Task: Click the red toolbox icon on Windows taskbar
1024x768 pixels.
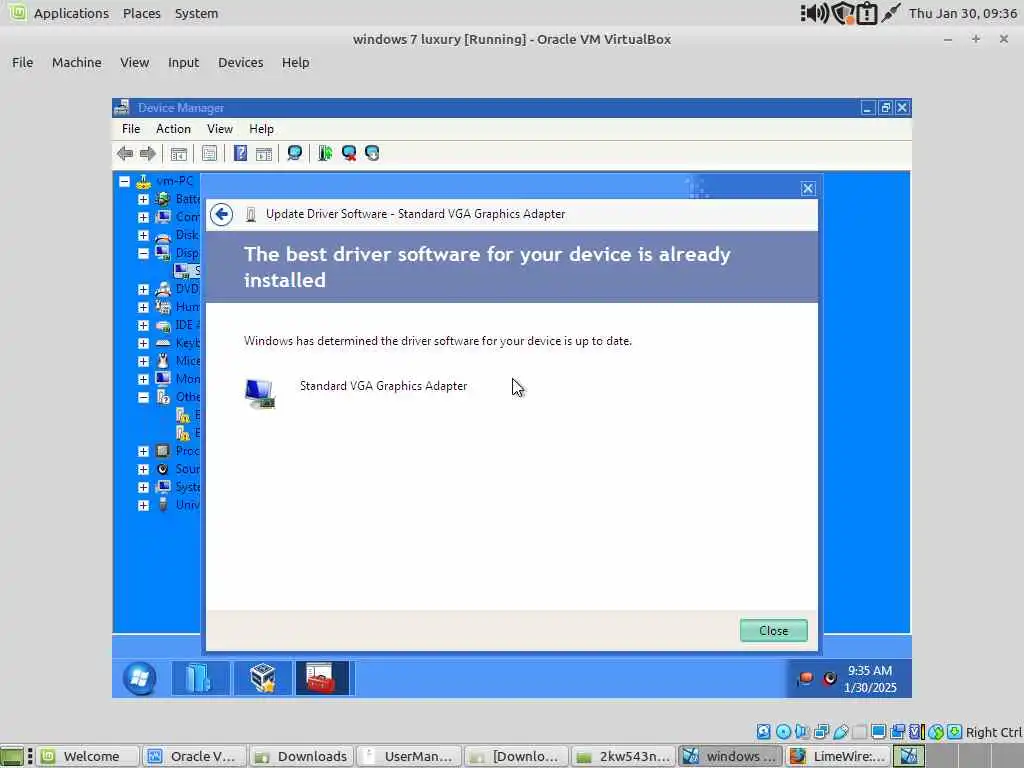Action: [x=323, y=678]
